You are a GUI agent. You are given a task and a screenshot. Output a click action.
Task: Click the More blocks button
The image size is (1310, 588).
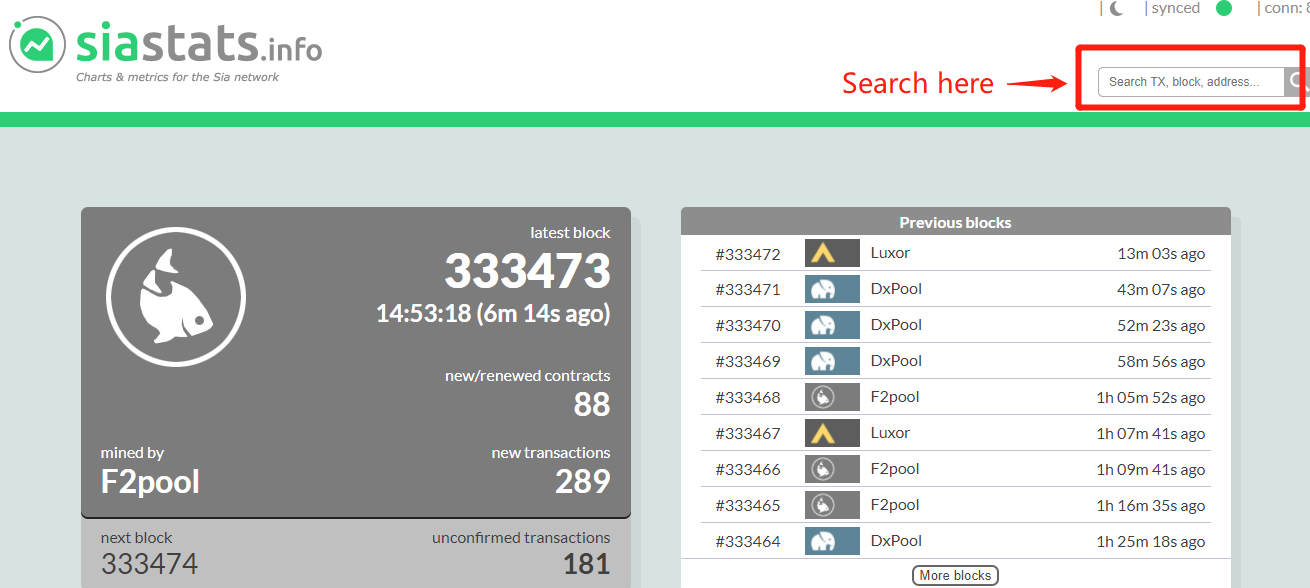point(955,575)
